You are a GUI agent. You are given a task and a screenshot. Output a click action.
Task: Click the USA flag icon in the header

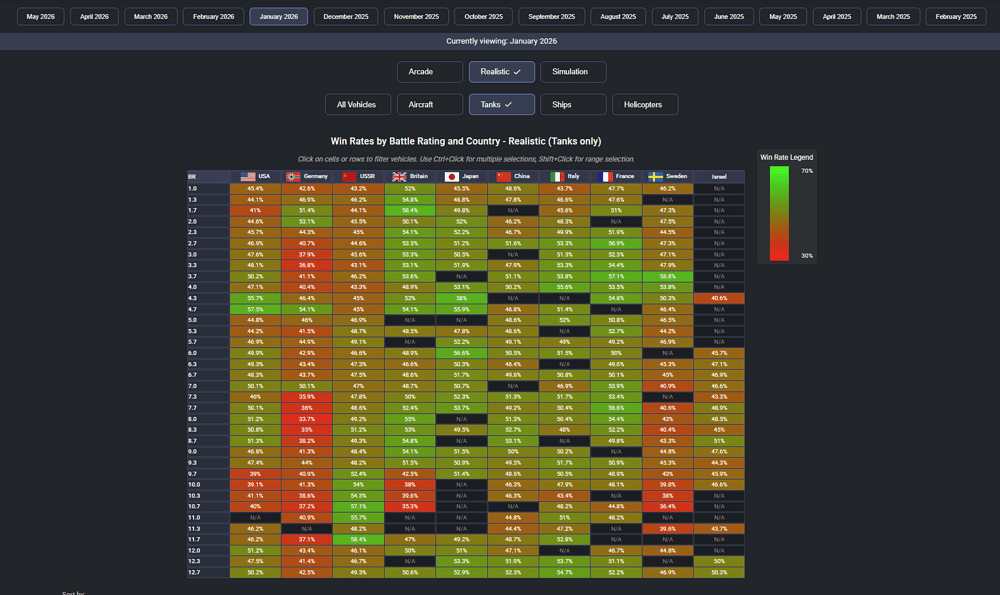[248, 177]
